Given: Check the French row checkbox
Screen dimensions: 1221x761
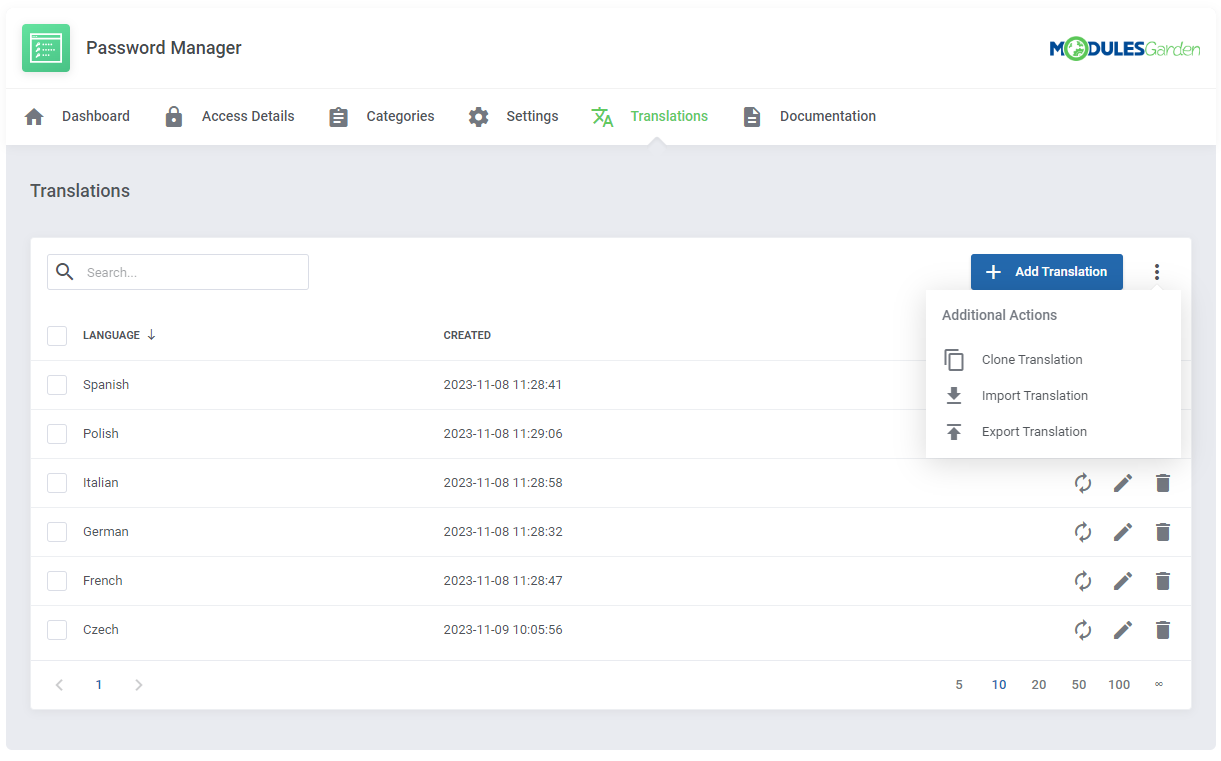Looking at the screenshot, I should coord(57,581).
